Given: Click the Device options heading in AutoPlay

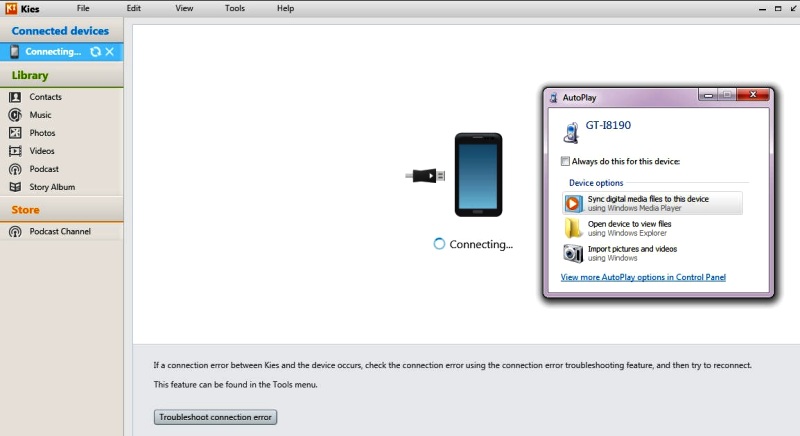Looking at the screenshot, I should click(x=596, y=183).
